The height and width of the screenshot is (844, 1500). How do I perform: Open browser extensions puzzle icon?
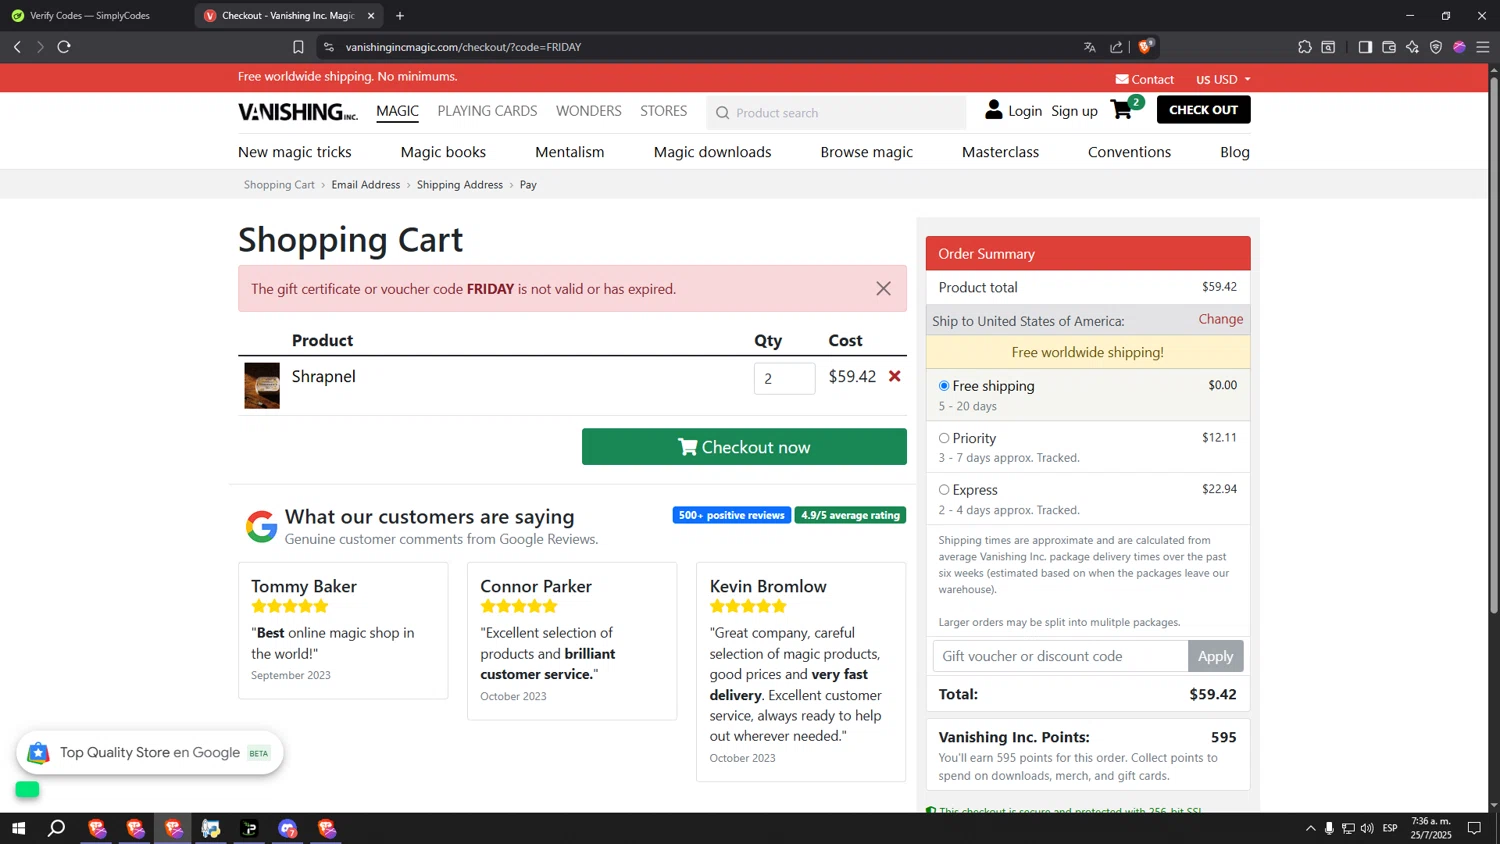(x=1305, y=47)
